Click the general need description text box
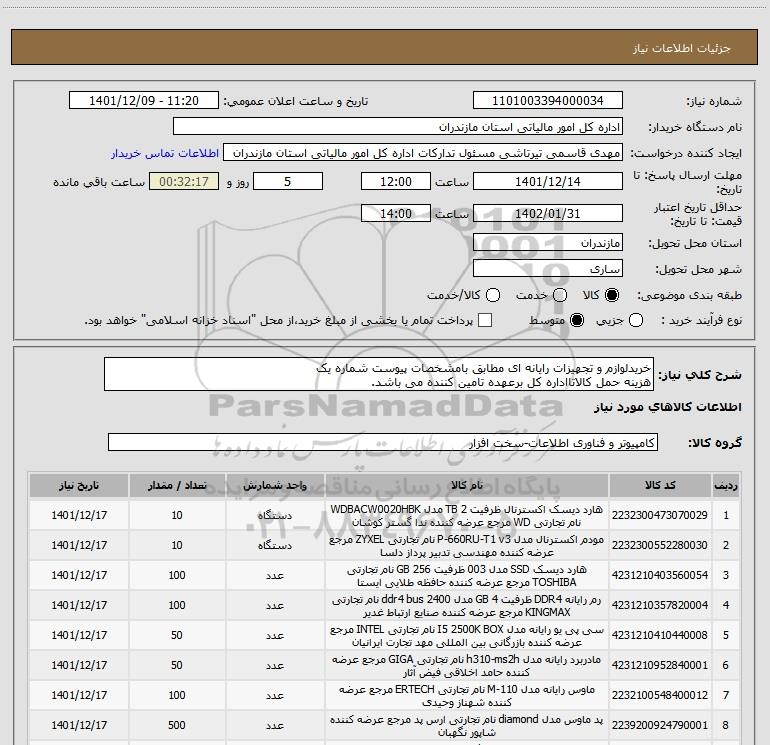 tap(379, 375)
